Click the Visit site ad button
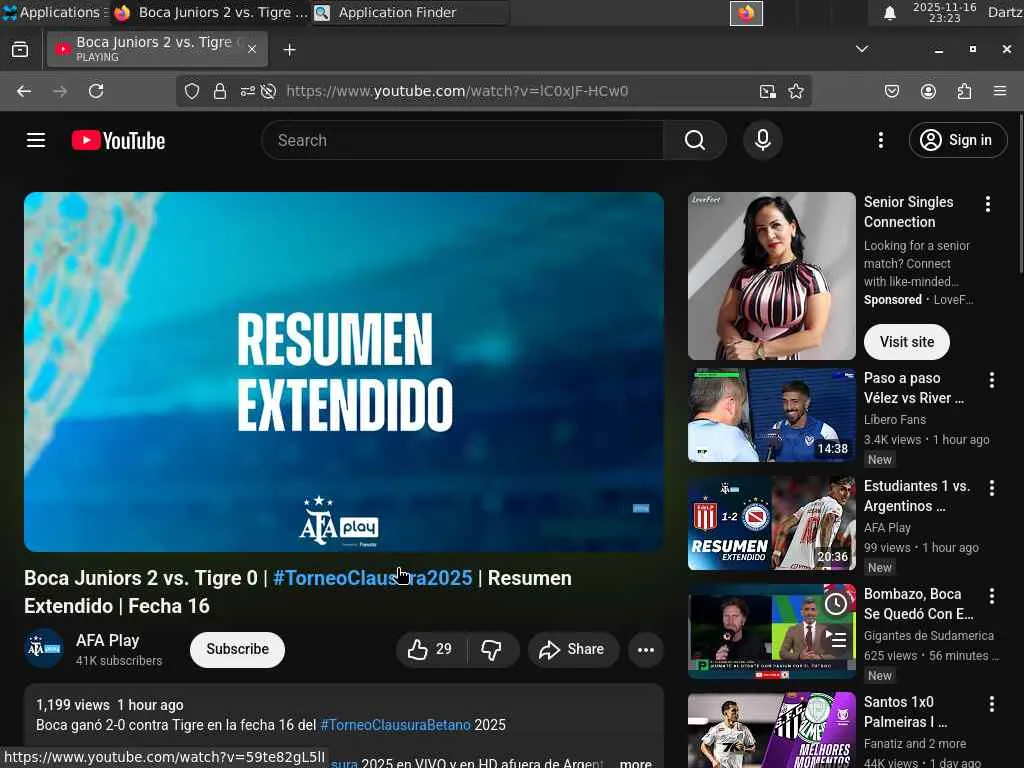This screenshot has height=768, width=1024. click(906, 342)
